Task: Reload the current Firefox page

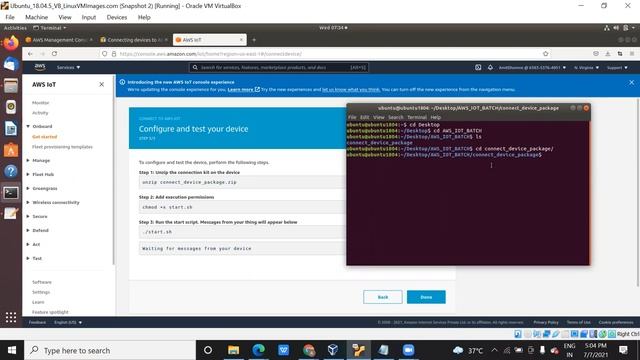Action: (x=54, y=54)
